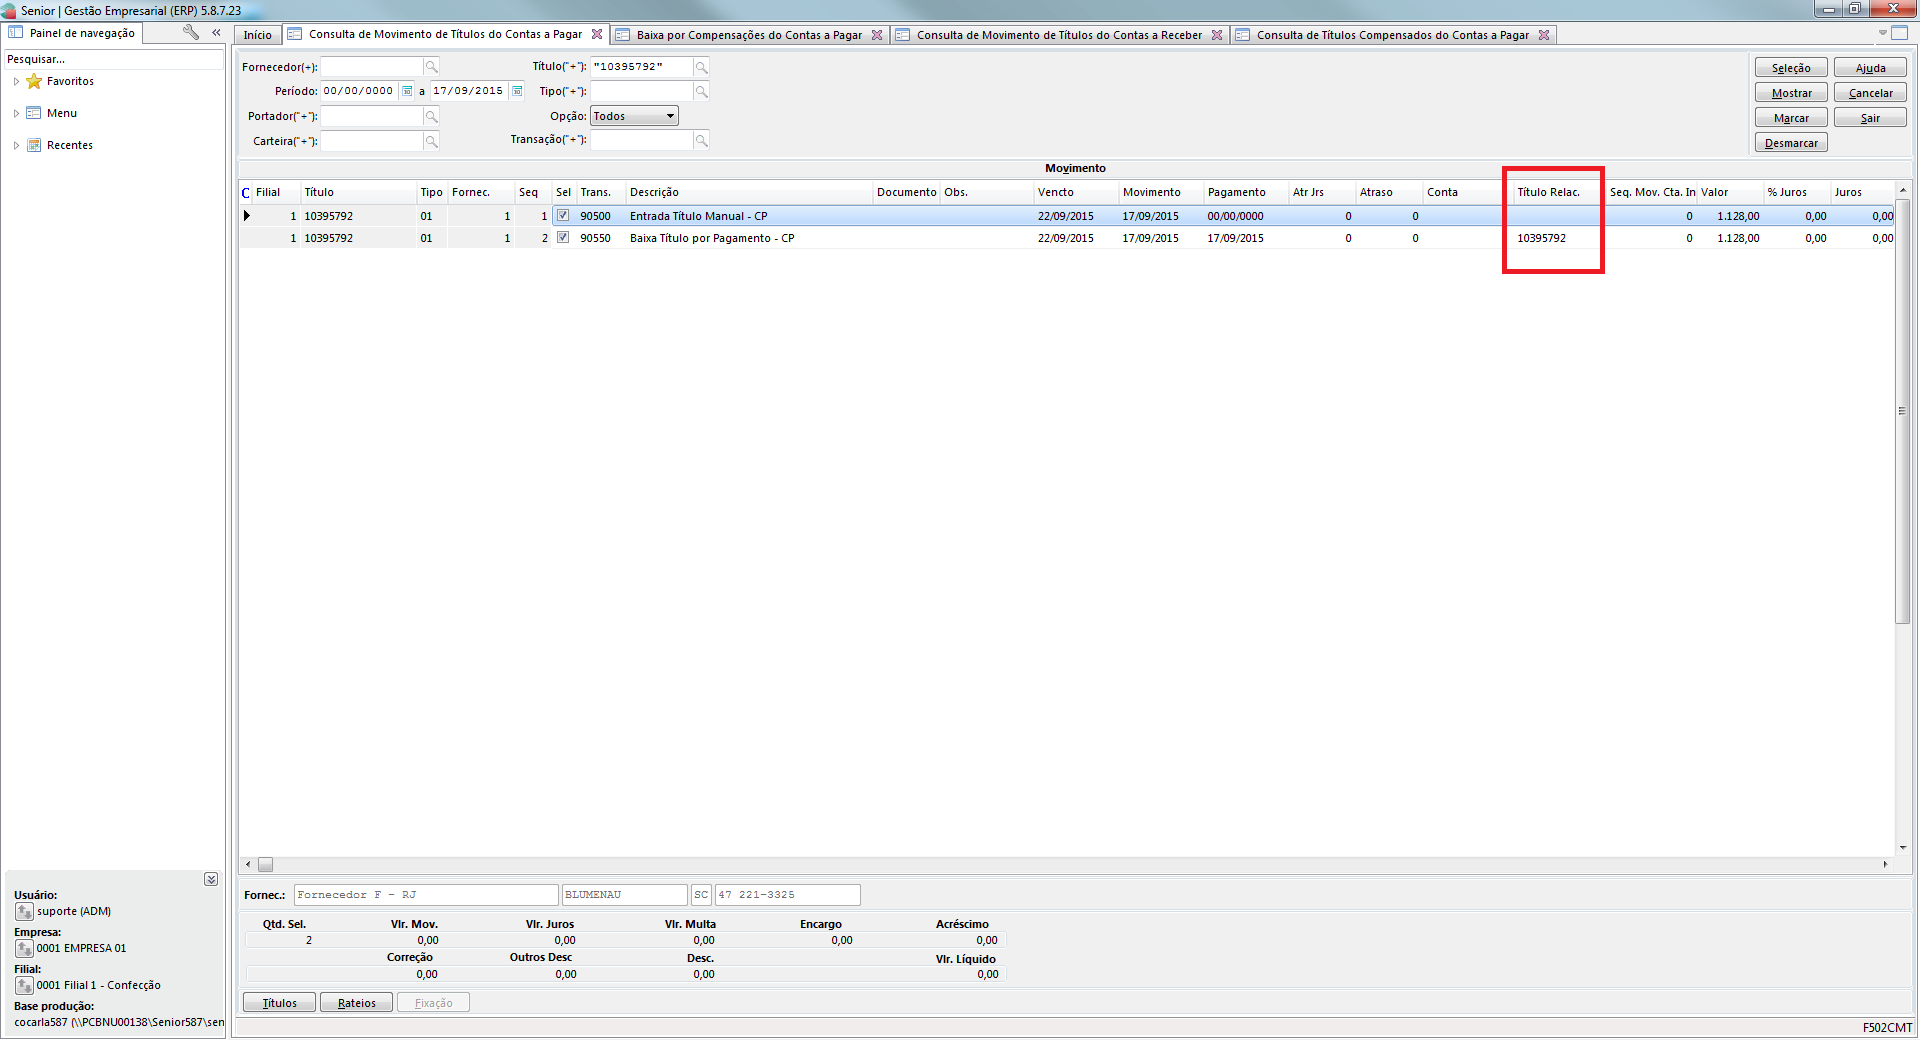Click the horizontal scrollbar thumb below grid
This screenshot has height=1040, width=1920.
click(x=265, y=864)
